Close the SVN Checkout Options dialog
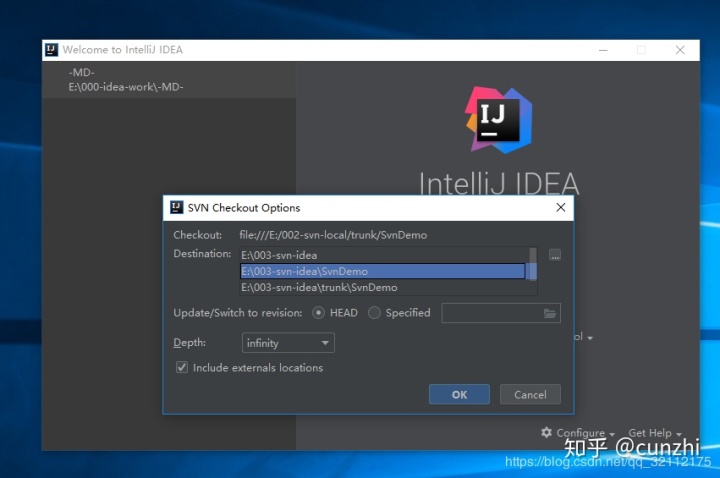The image size is (720, 478). [x=561, y=208]
